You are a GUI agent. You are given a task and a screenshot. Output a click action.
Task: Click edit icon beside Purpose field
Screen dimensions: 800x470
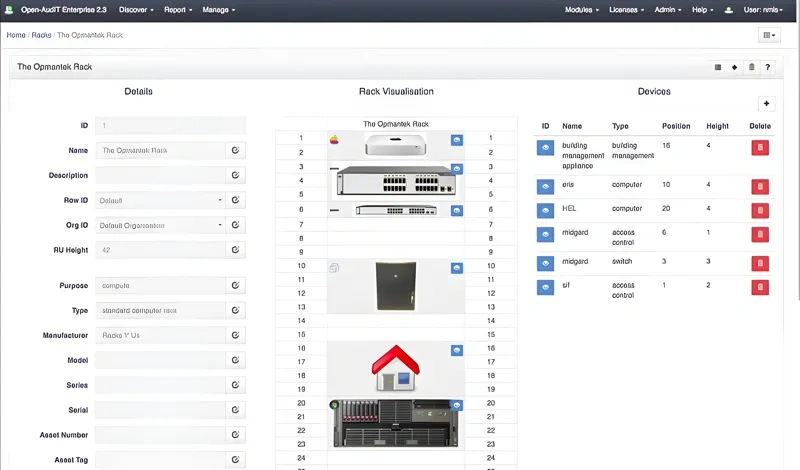[235, 285]
